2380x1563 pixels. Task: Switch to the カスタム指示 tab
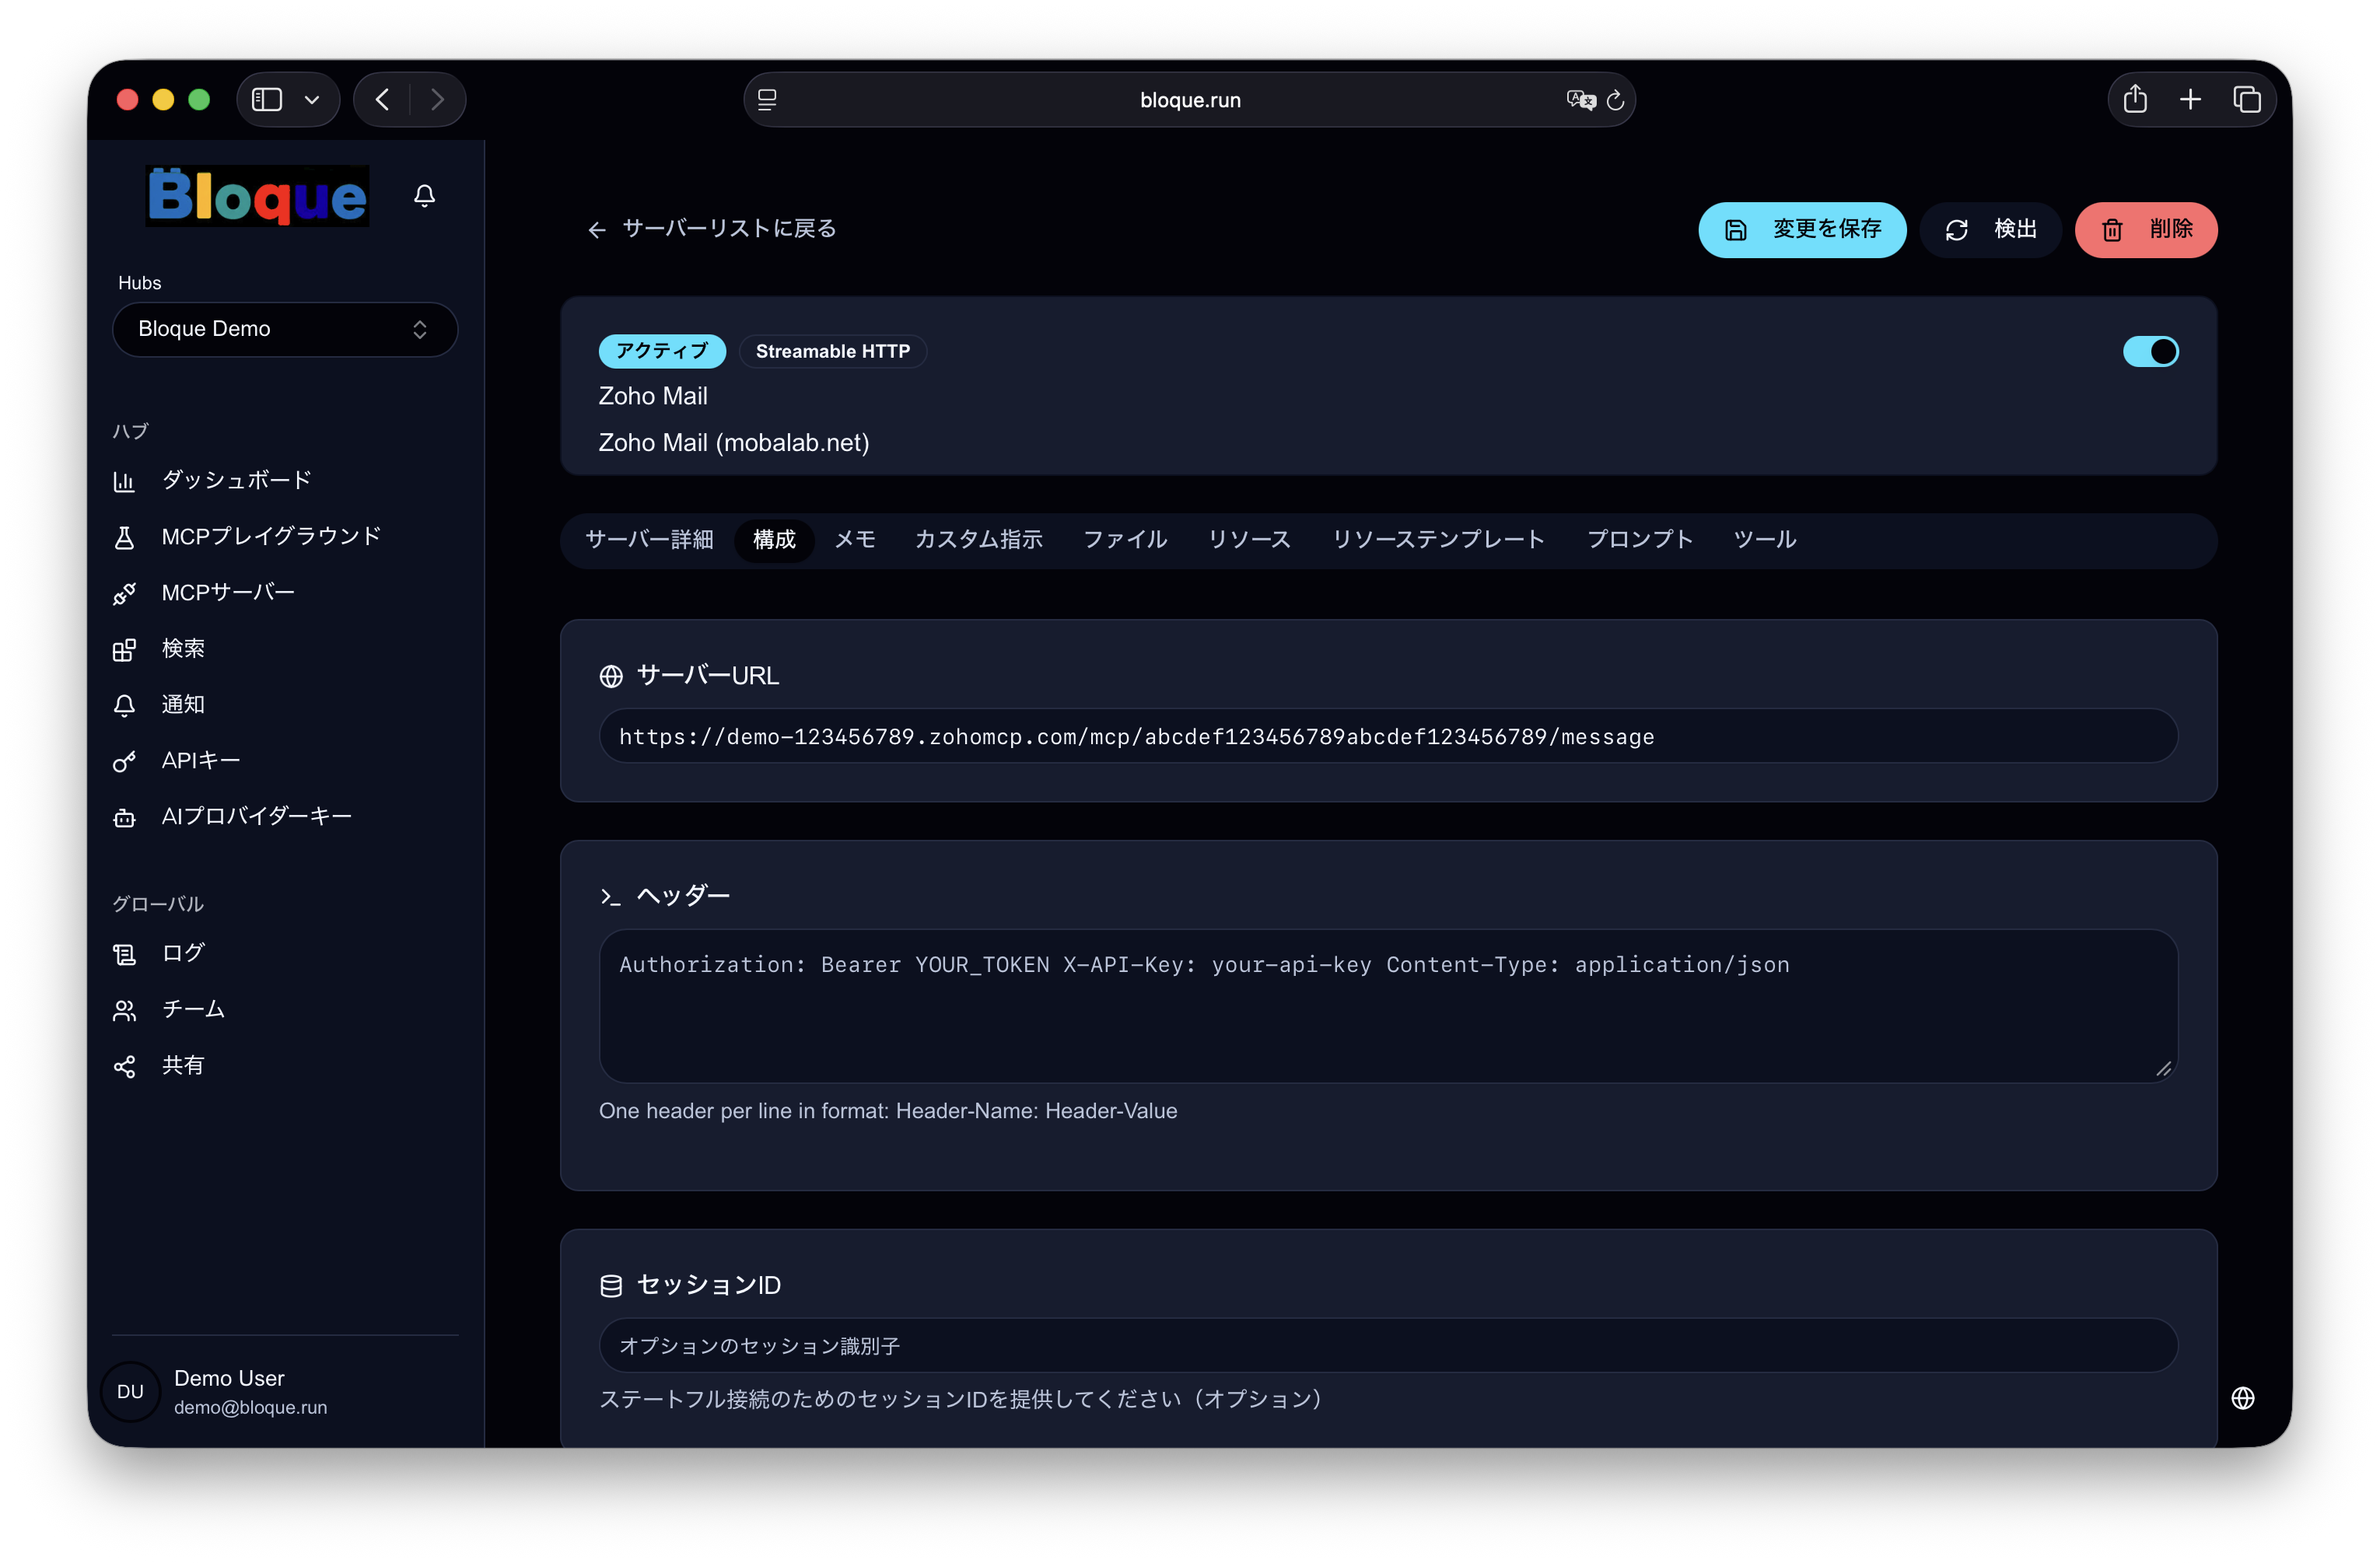tap(978, 540)
